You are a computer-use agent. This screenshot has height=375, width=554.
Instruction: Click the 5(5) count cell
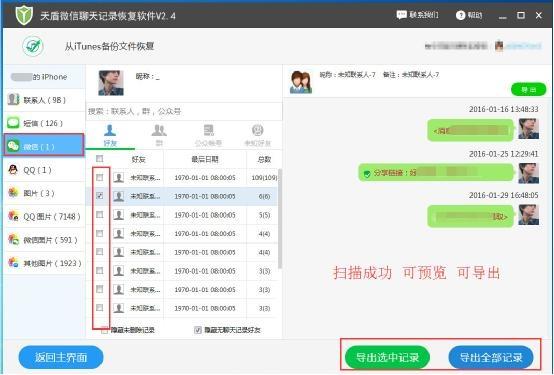[264, 215]
